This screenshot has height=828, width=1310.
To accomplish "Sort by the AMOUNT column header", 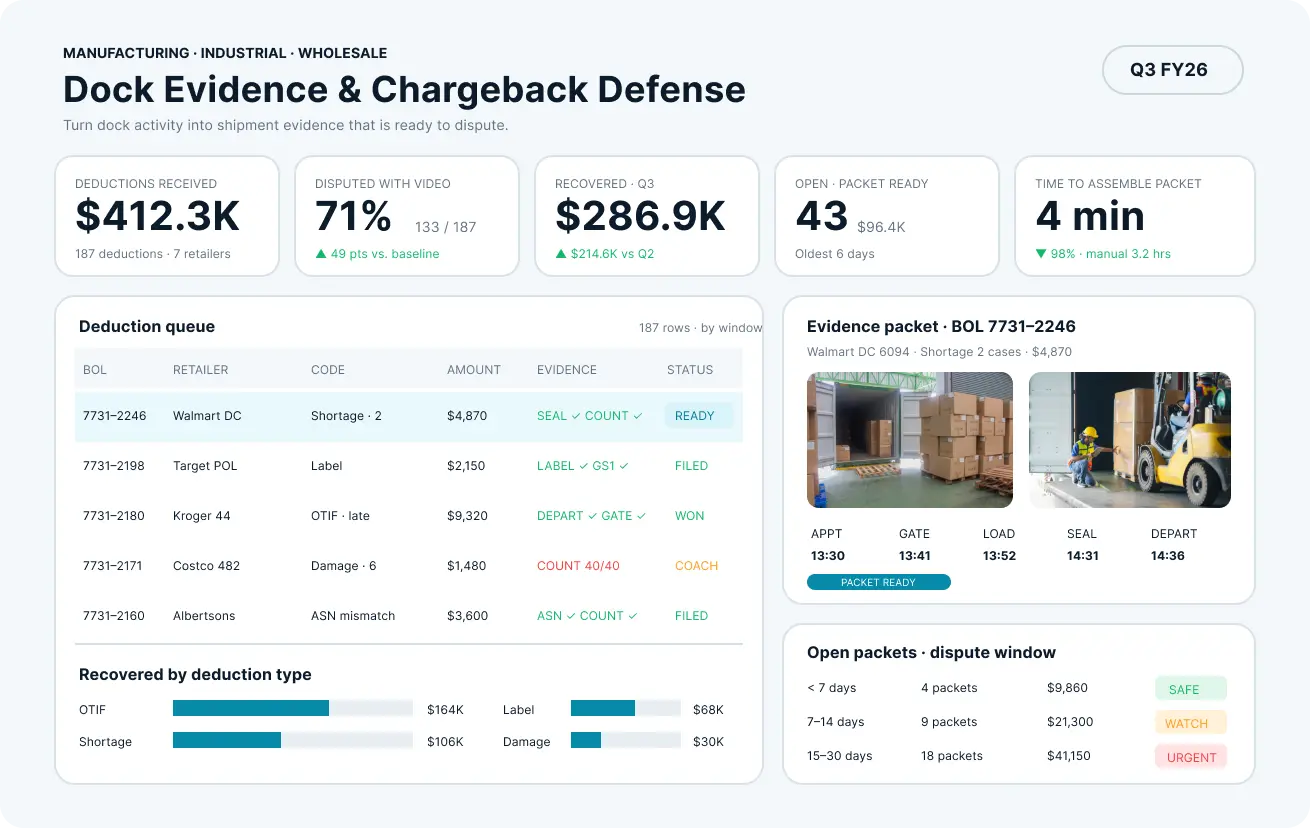I will [474, 370].
